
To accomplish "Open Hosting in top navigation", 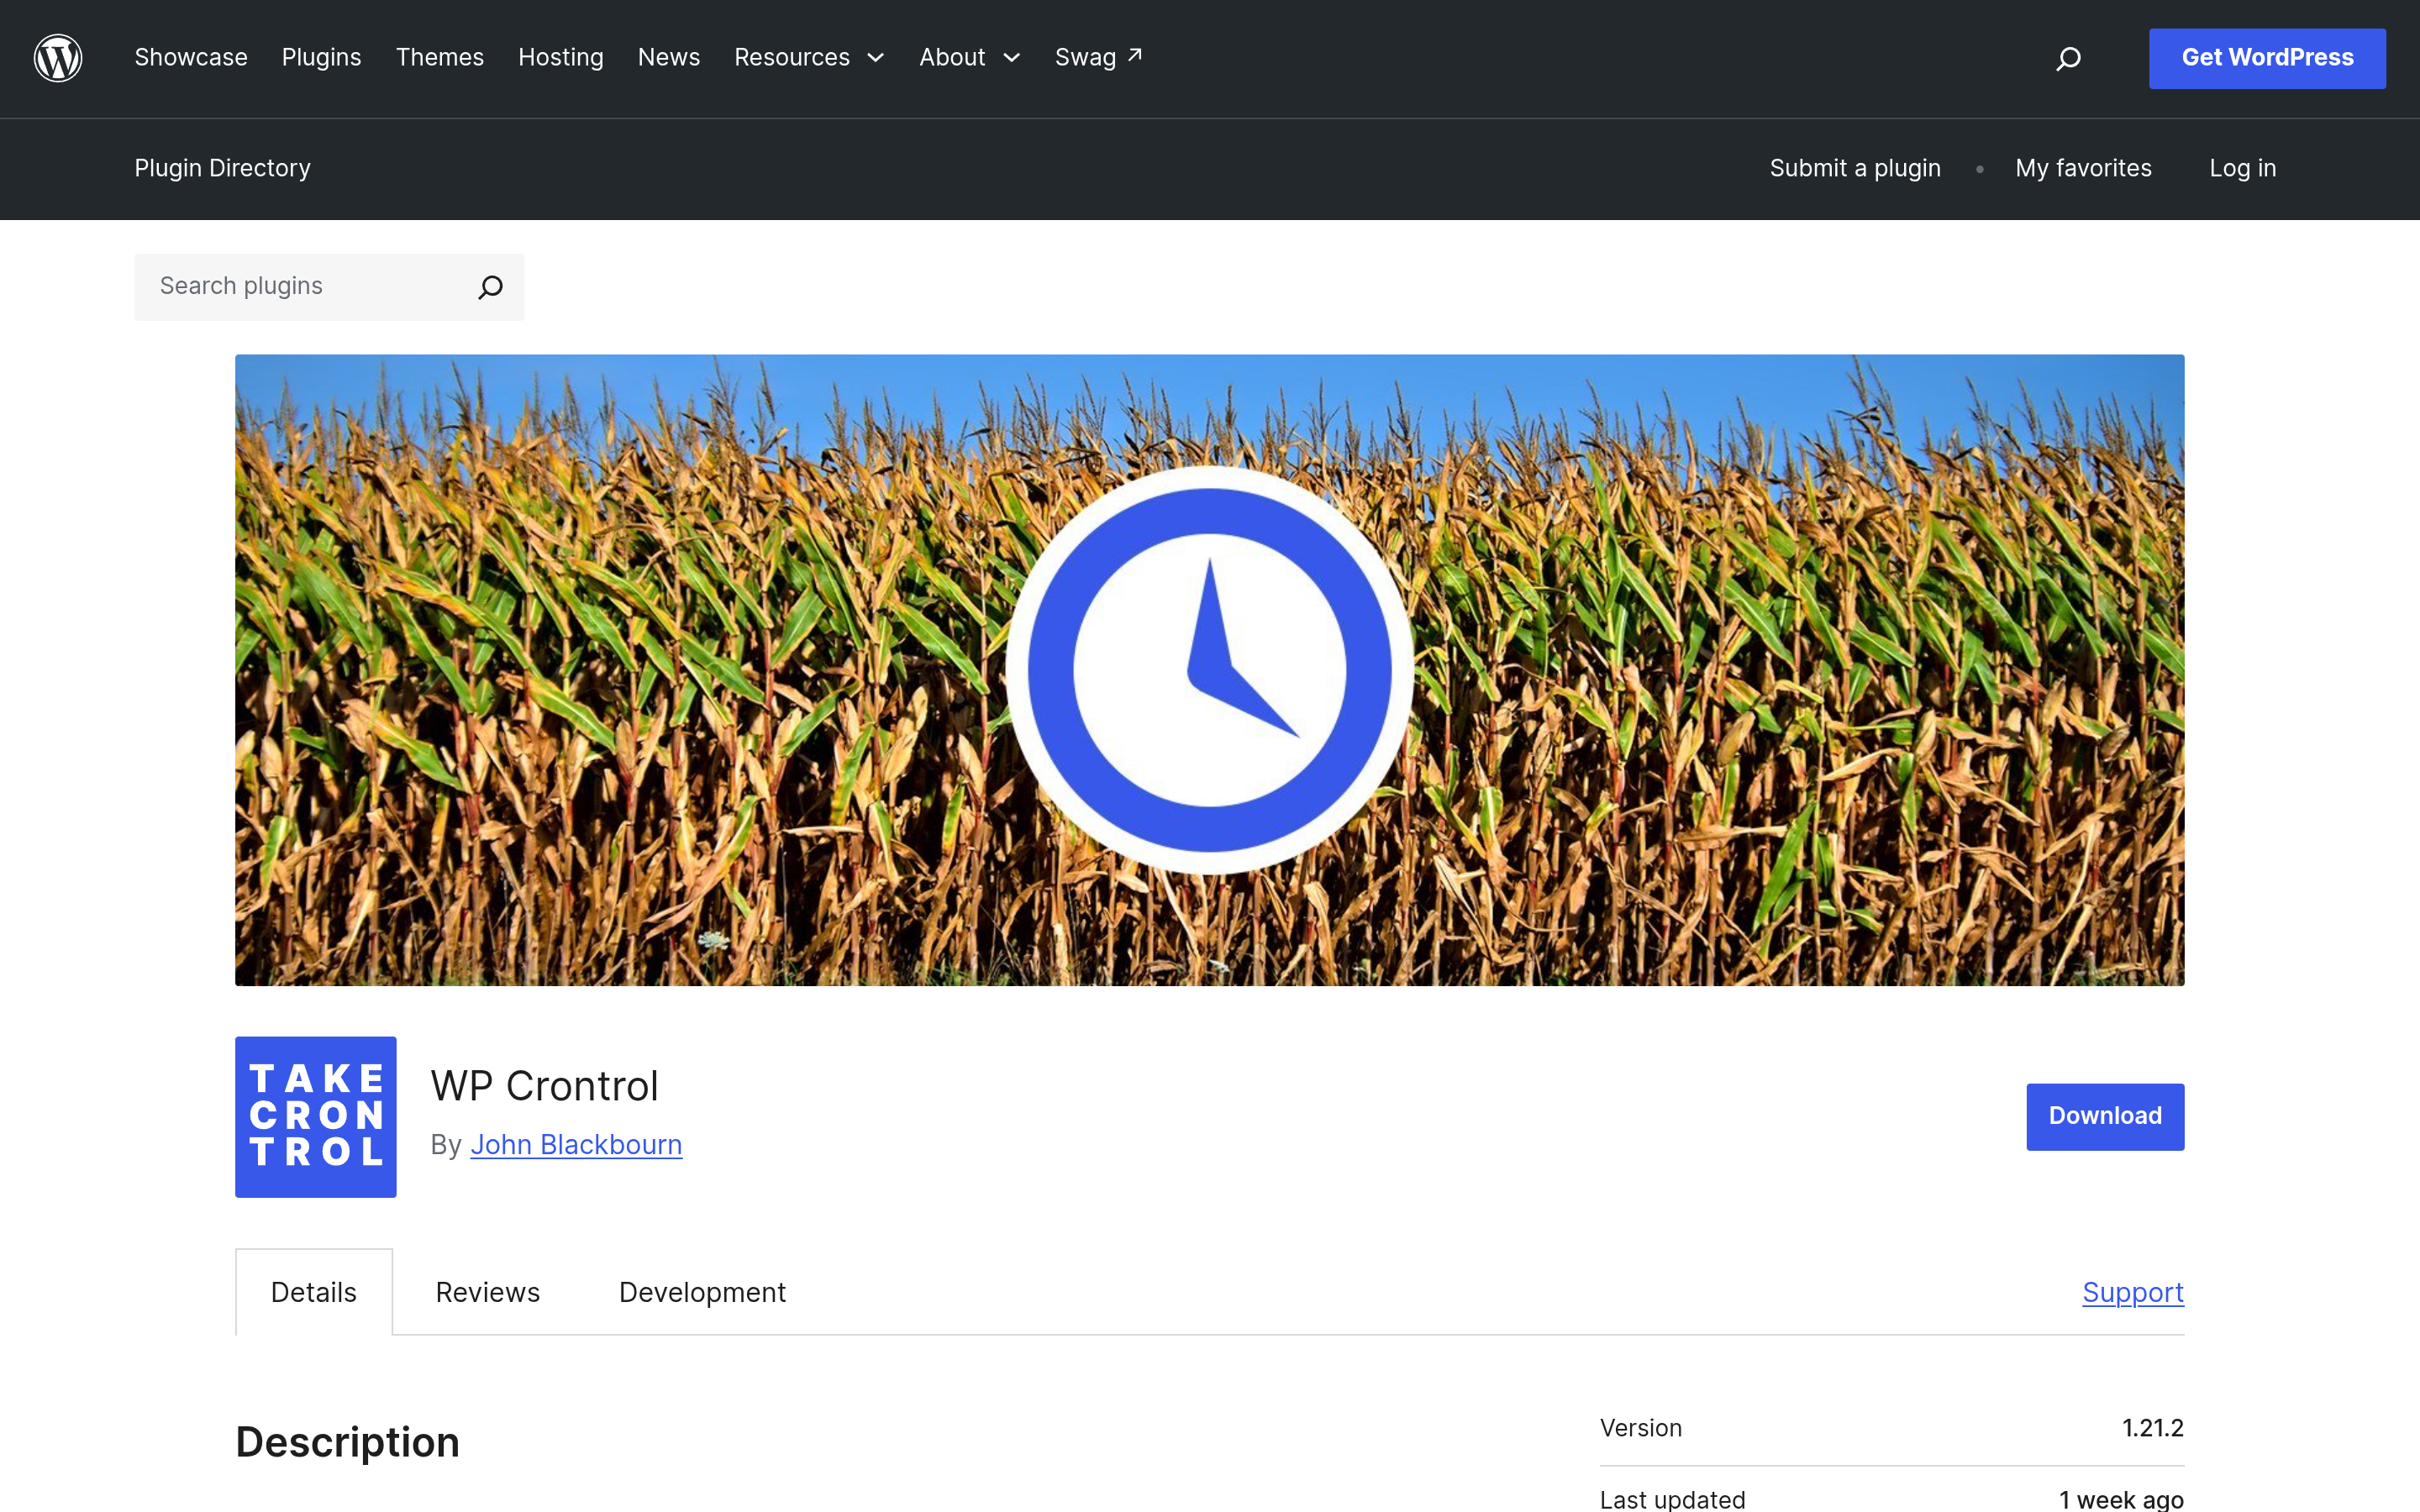I will tap(561, 57).
